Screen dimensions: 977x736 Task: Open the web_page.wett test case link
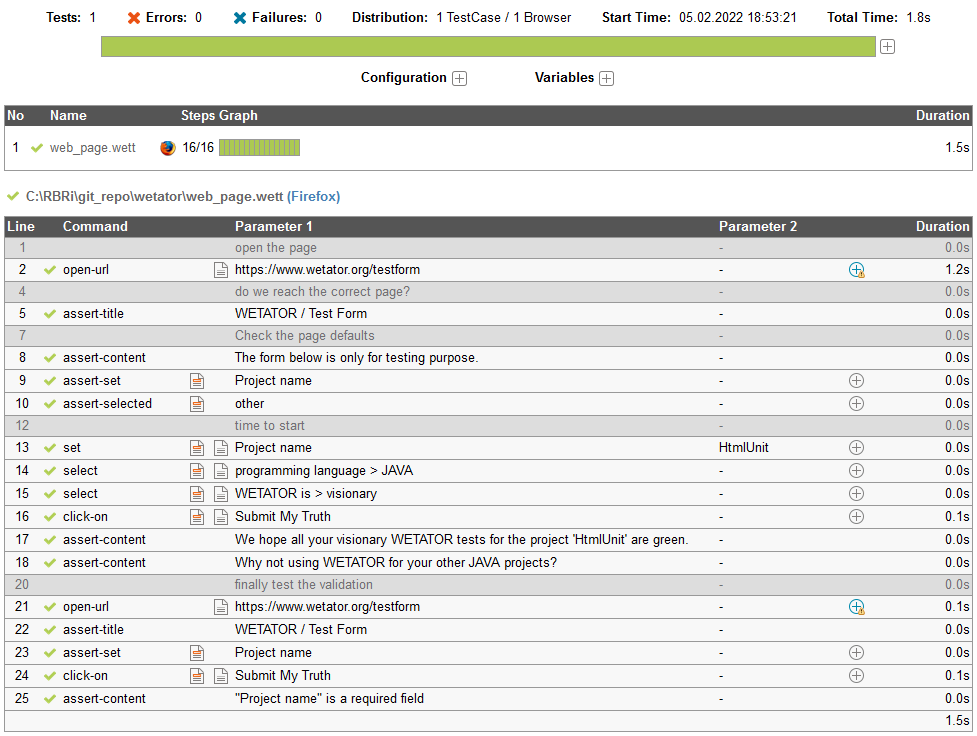pyautogui.click(x=92, y=148)
